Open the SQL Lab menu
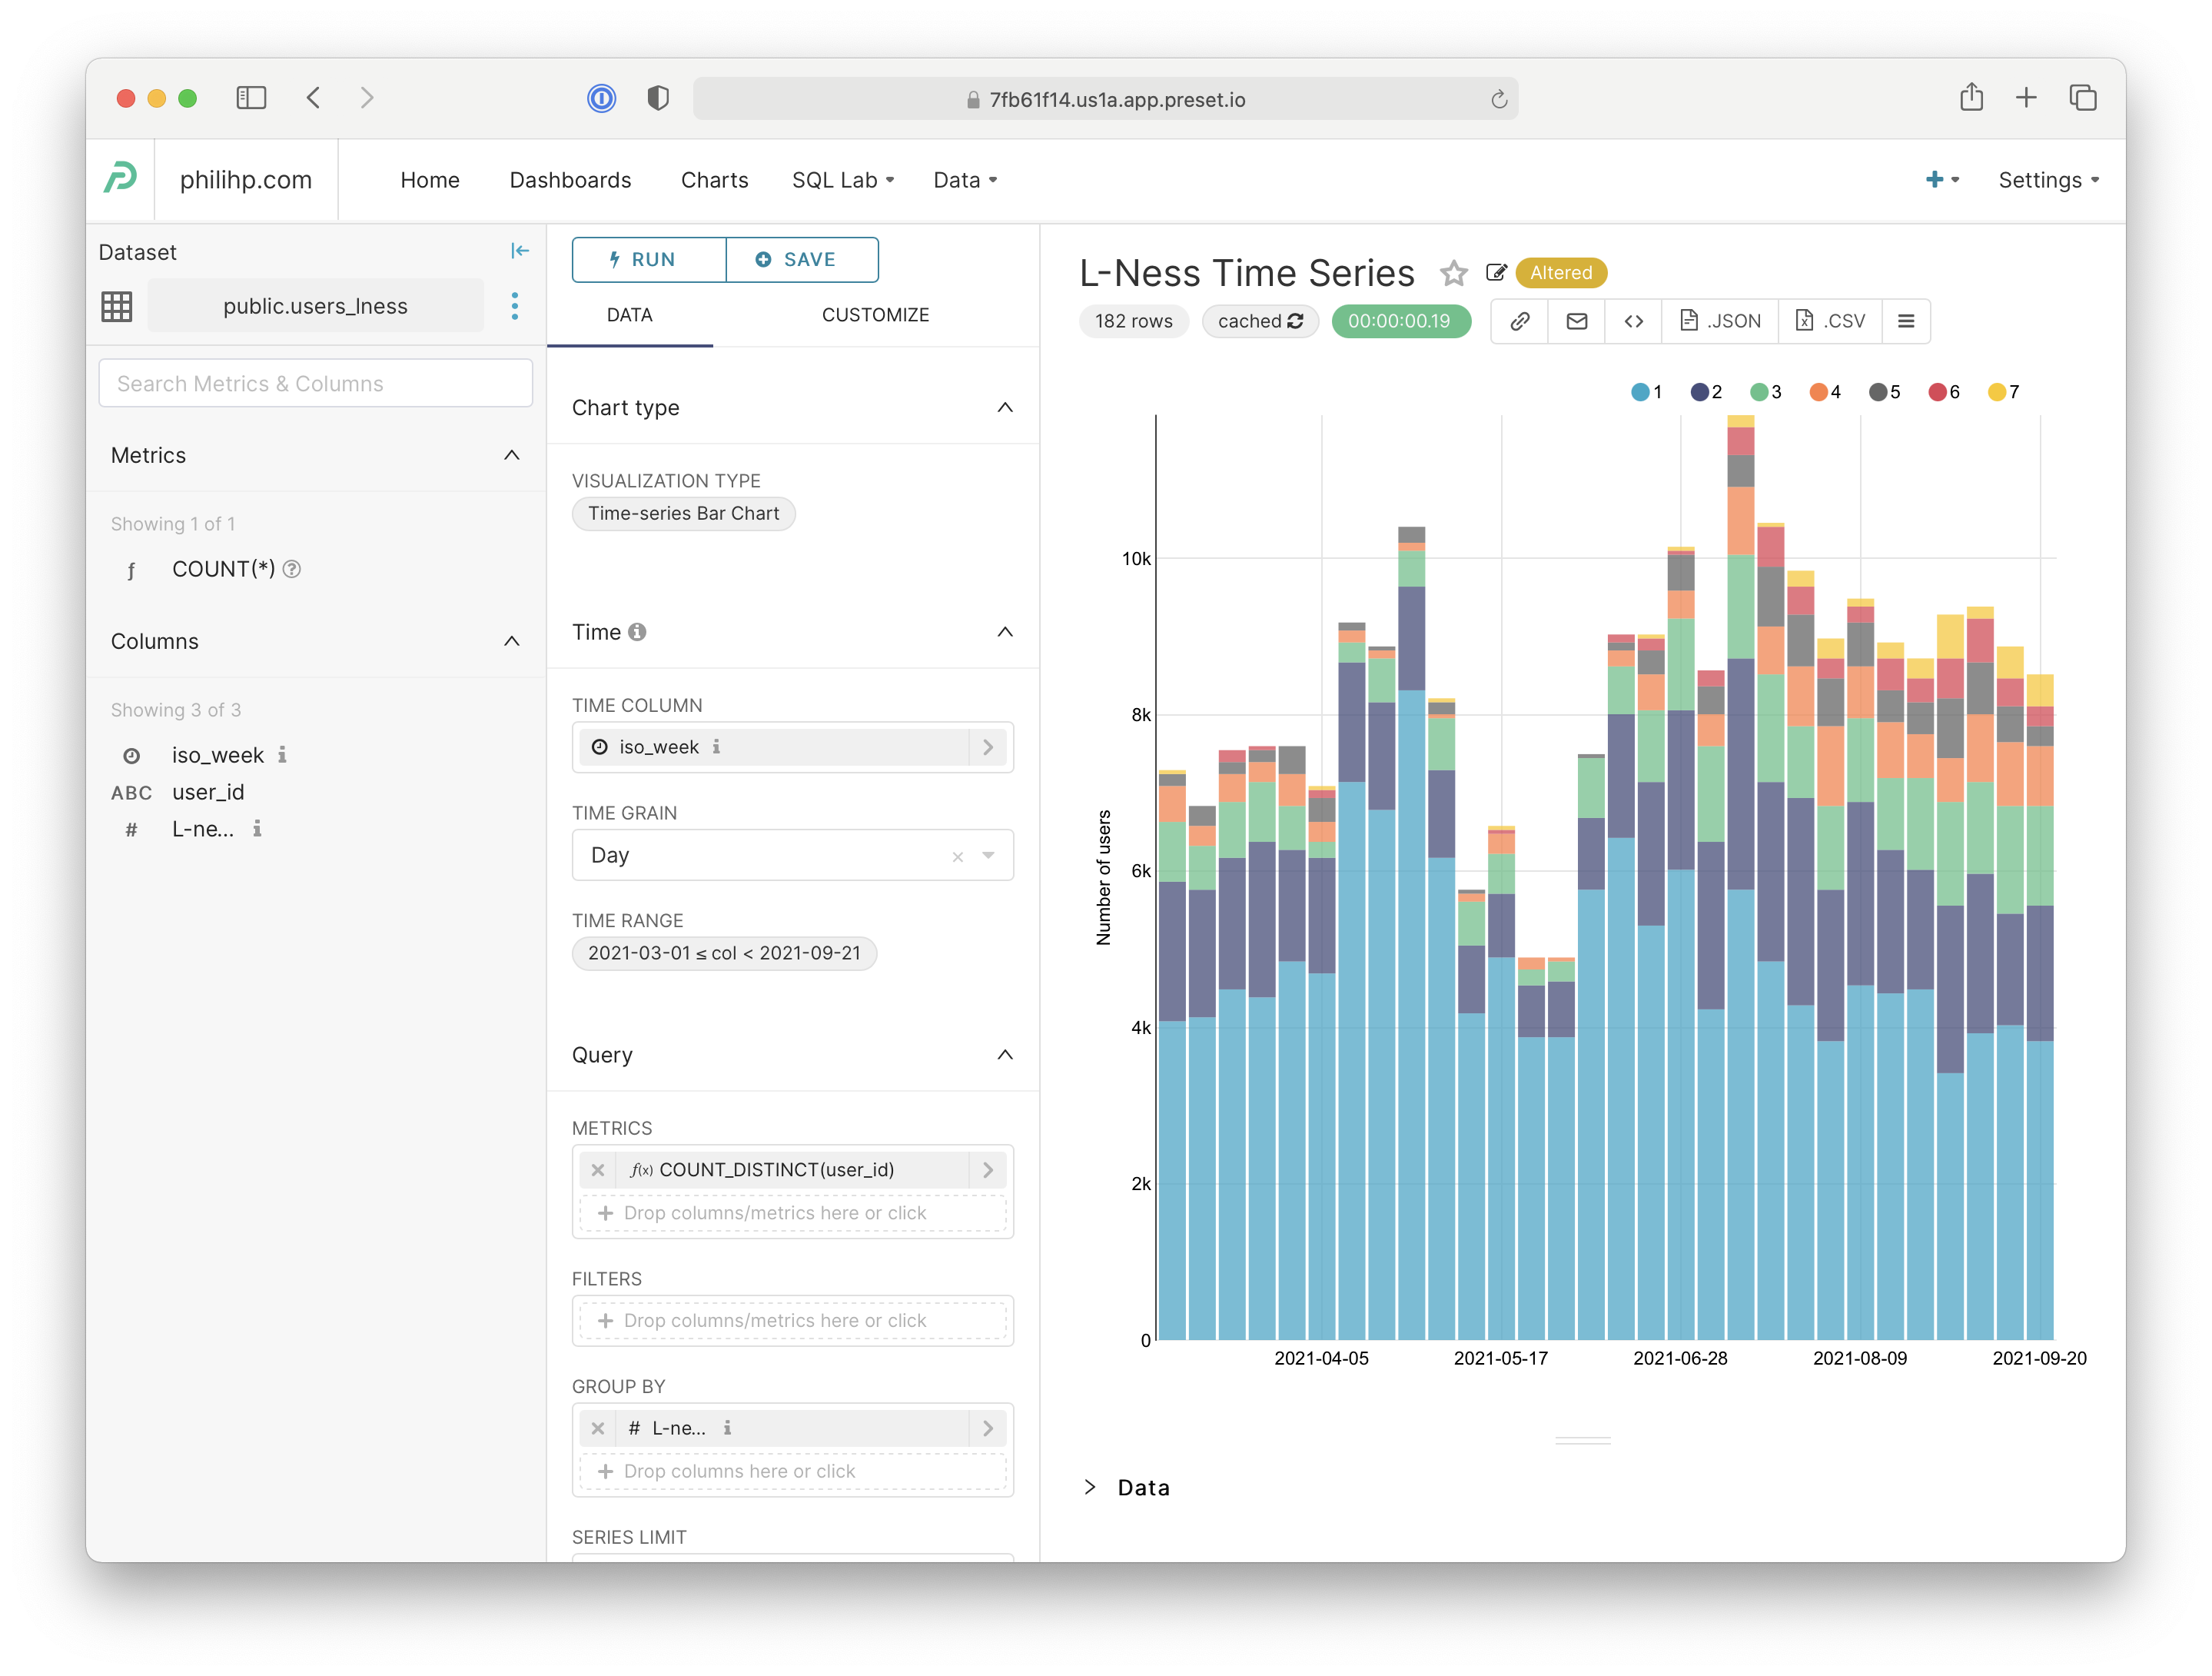The image size is (2212, 1676). 842,180
